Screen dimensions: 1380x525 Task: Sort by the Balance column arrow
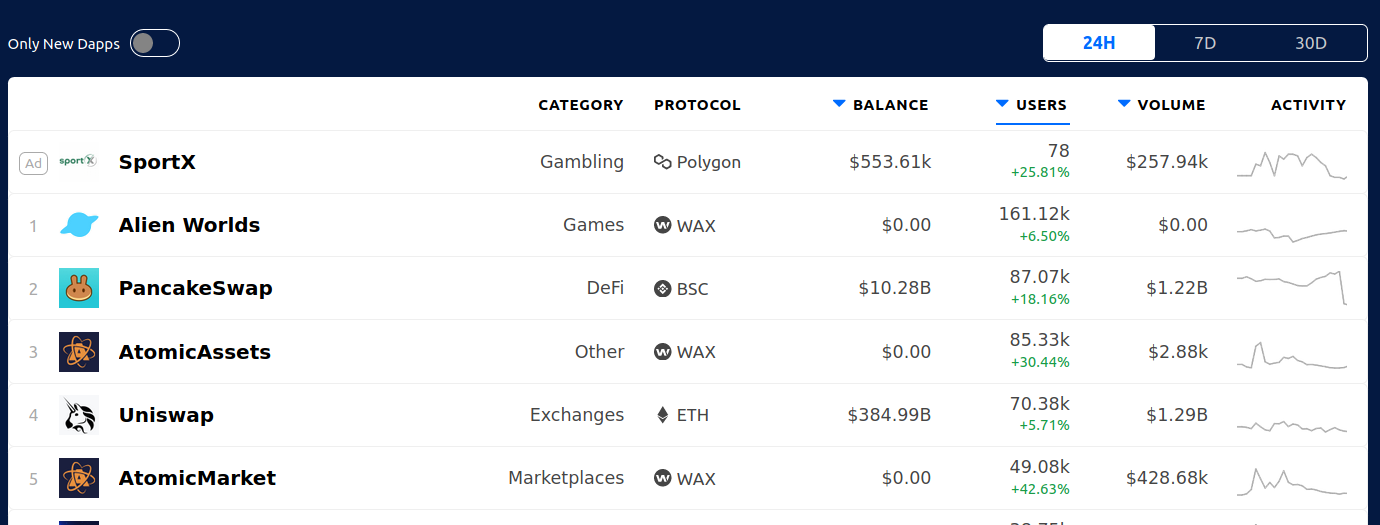[839, 104]
